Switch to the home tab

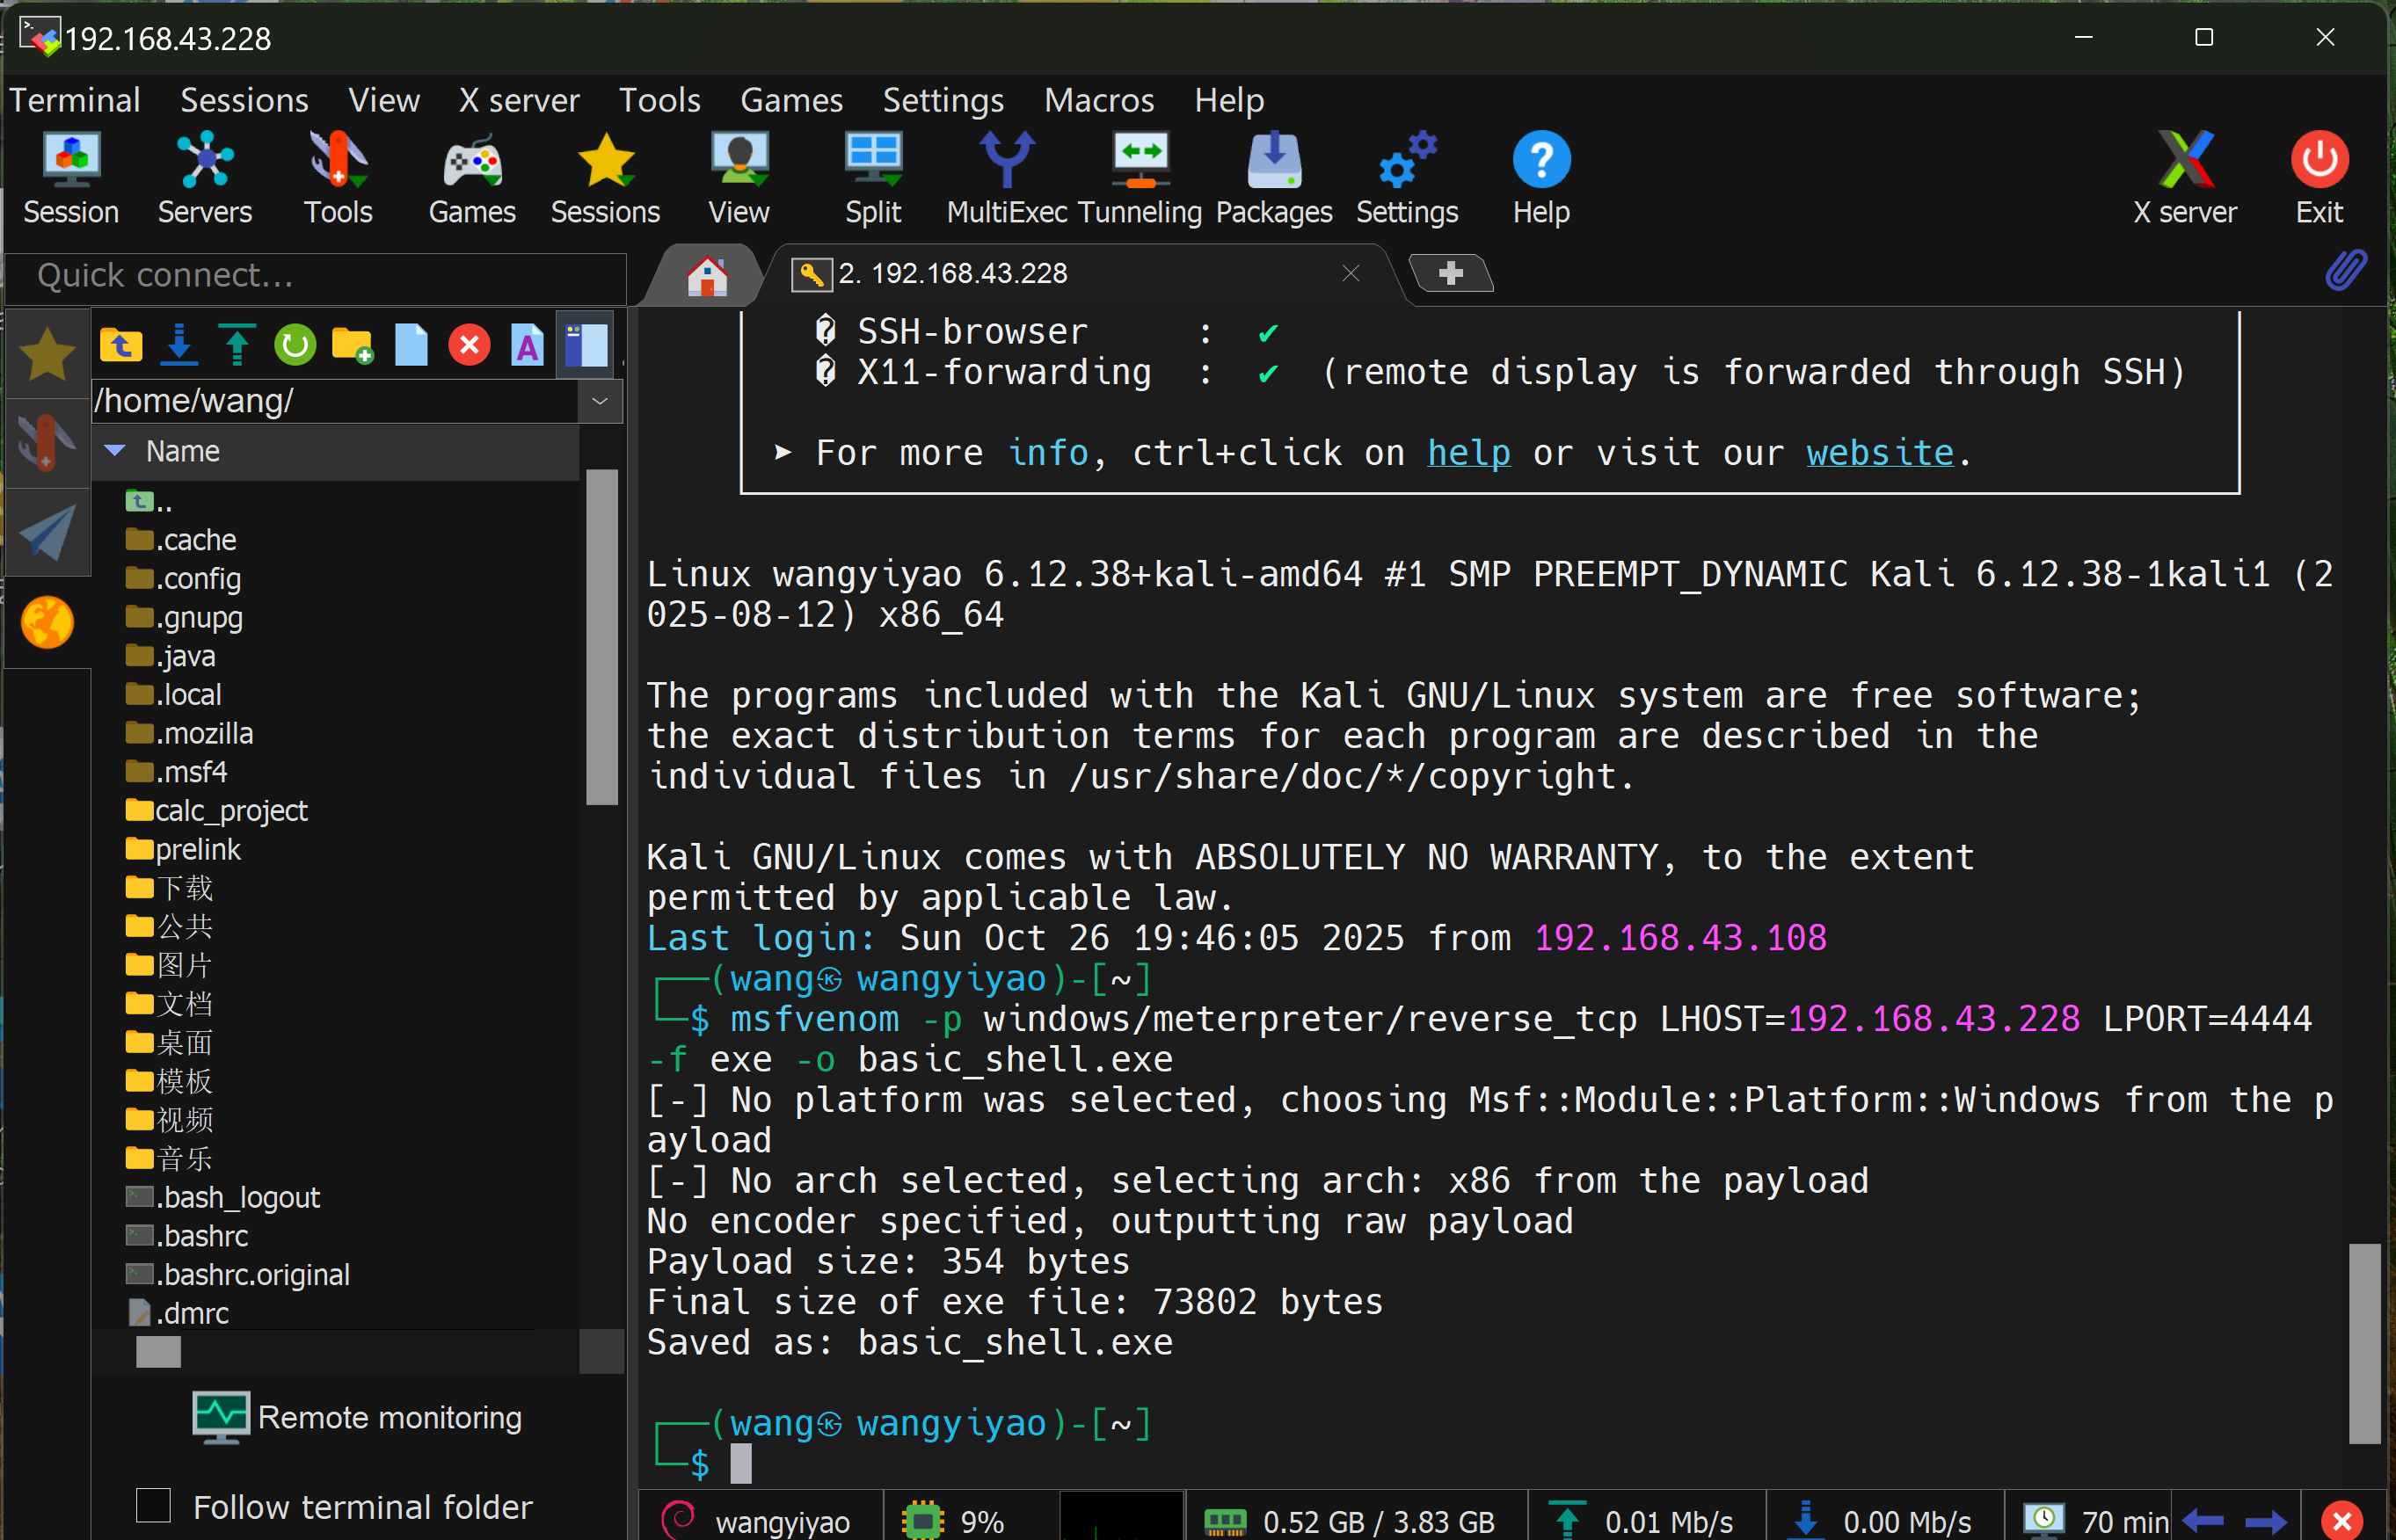point(707,275)
